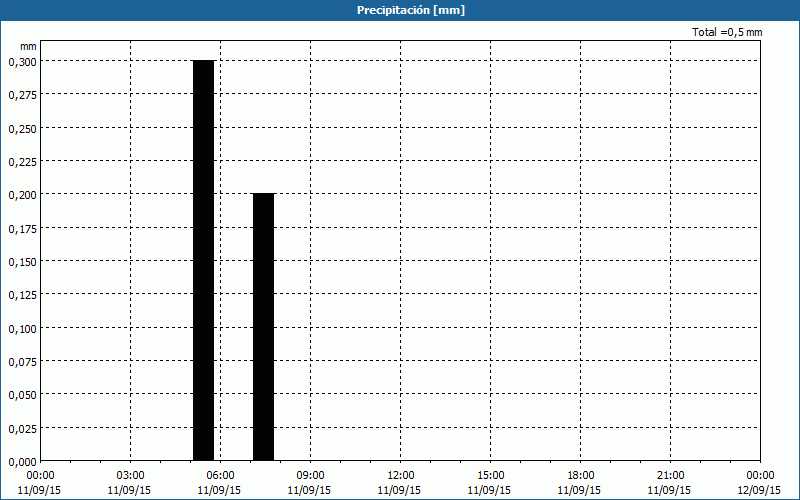Viewport: 800px width, 500px height.
Task: Select the tall 0,300 mm precipitation bar
Action: 204,261
